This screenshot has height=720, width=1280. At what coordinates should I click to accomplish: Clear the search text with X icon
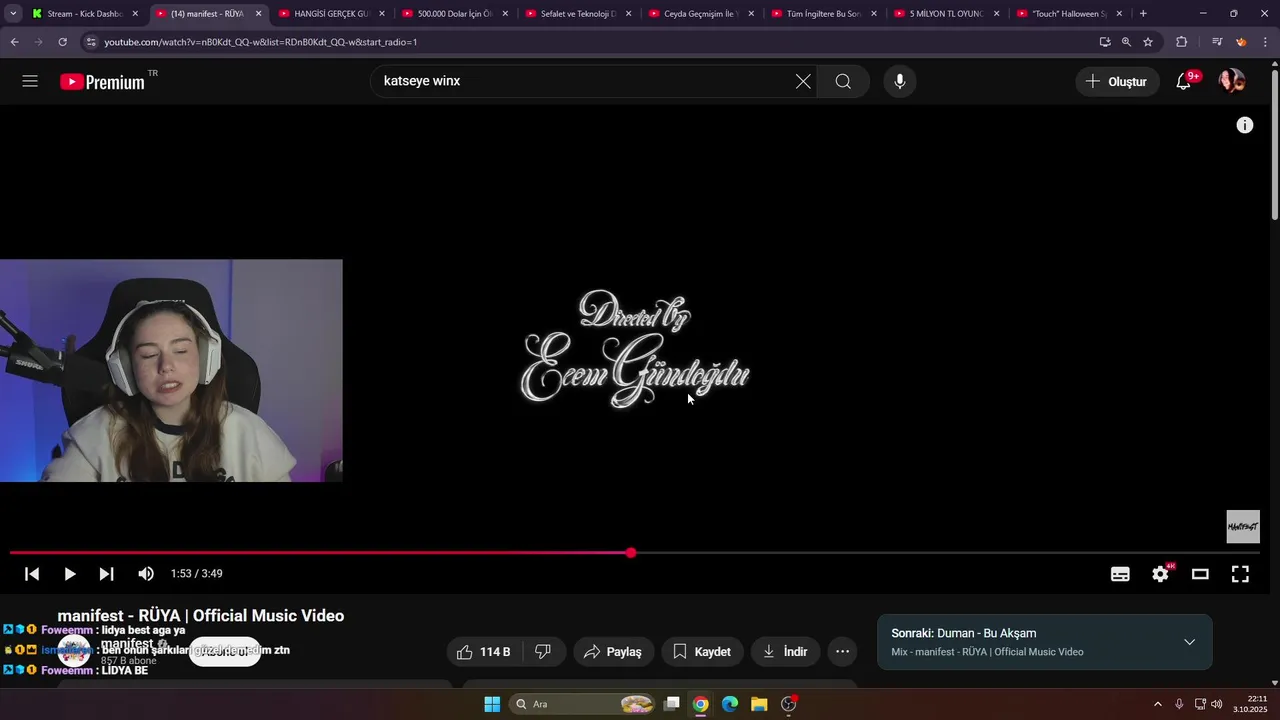point(803,81)
